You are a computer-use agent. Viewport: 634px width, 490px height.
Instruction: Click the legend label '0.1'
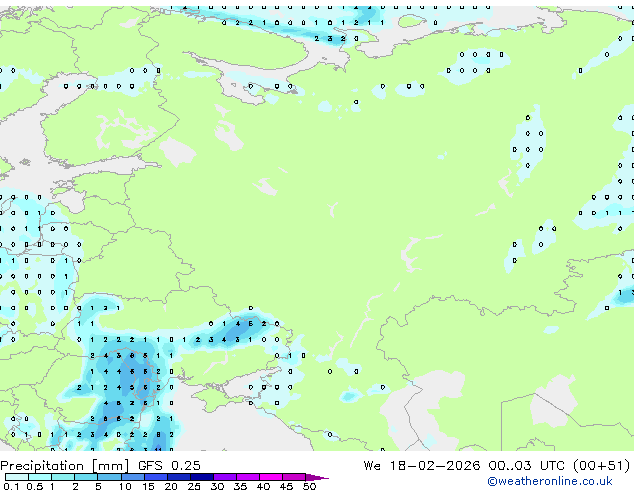(x=11, y=486)
